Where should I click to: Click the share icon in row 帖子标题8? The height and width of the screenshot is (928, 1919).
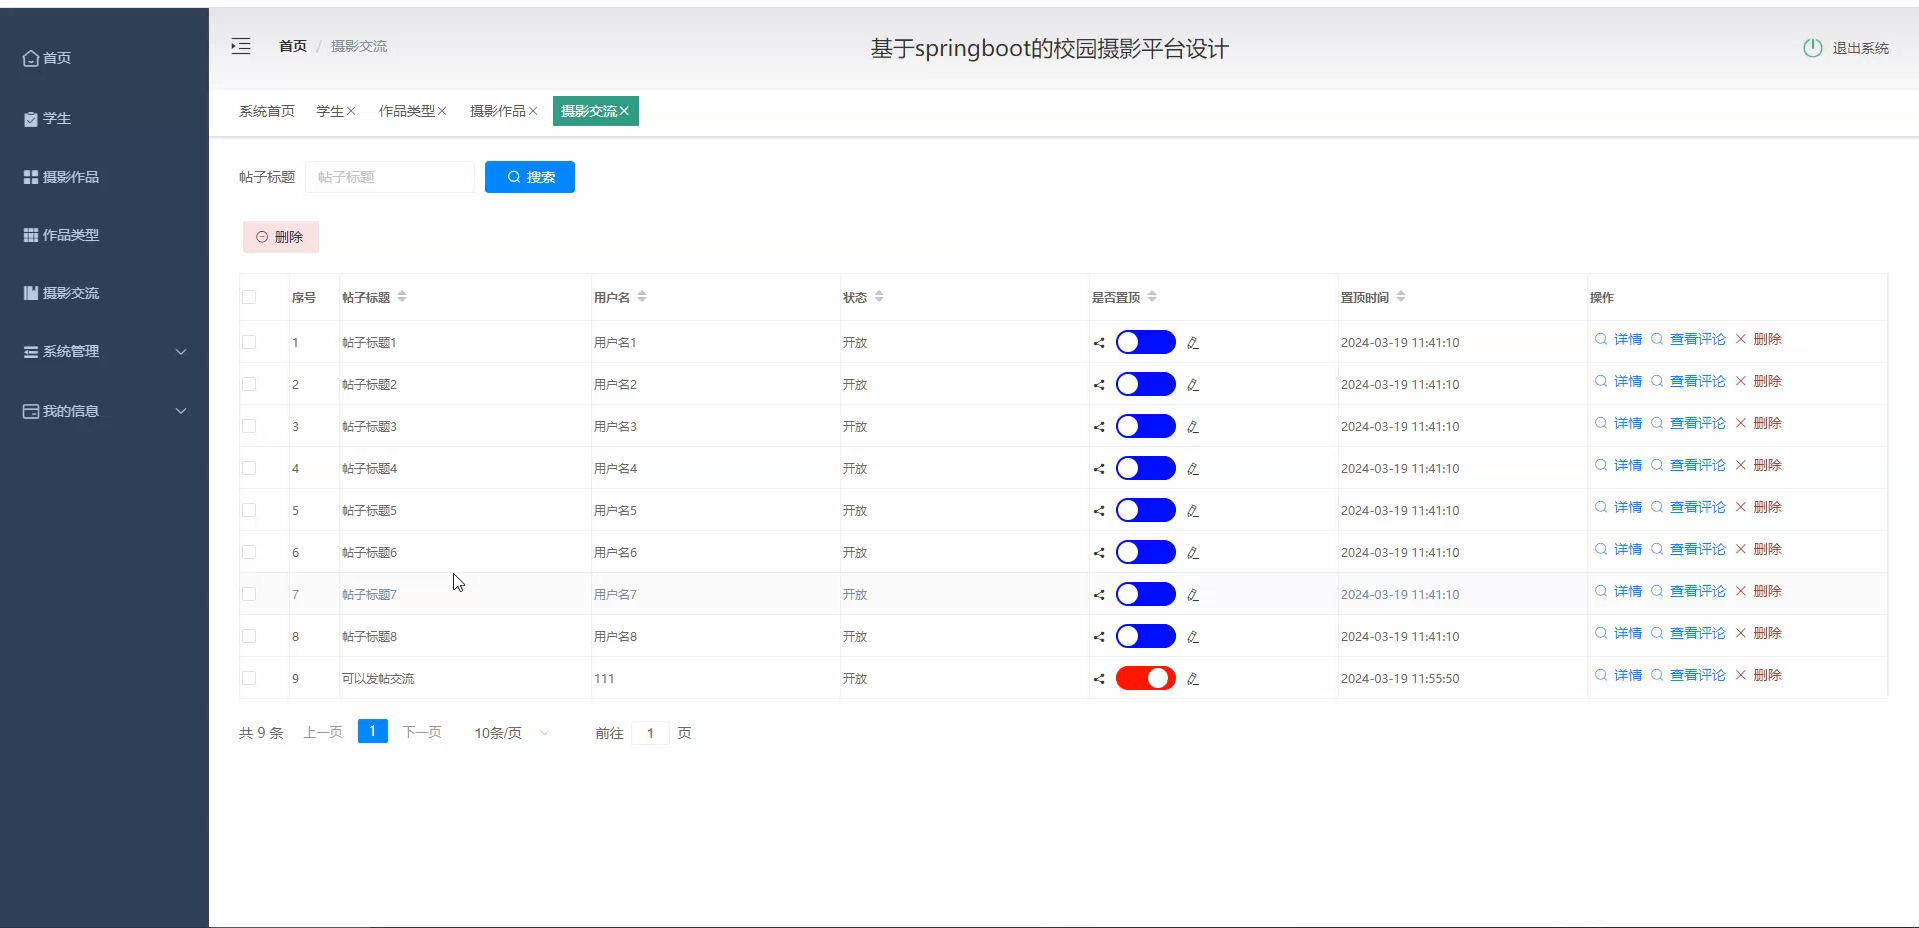(1099, 637)
